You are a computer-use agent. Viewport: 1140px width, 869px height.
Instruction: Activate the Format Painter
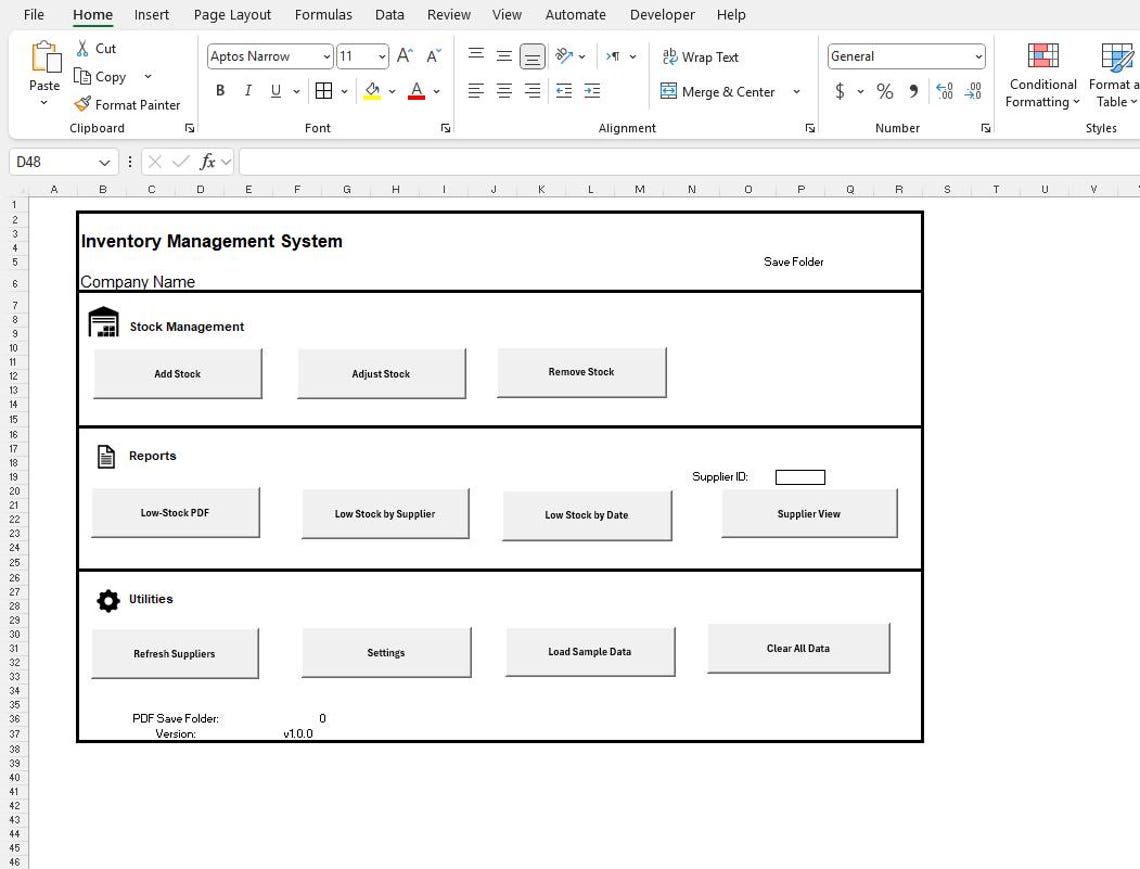tap(127, 104)
